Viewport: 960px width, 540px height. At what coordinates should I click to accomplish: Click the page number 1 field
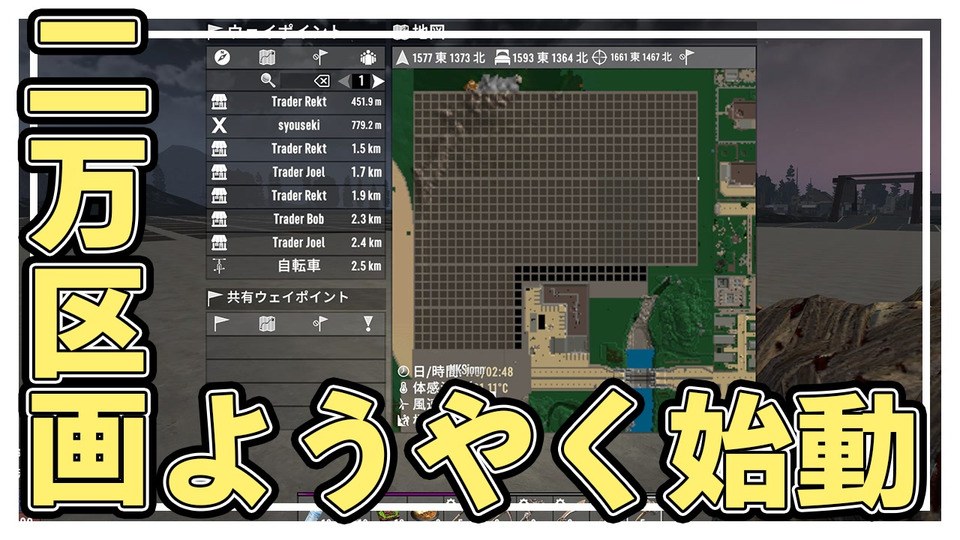click(361, 81)
